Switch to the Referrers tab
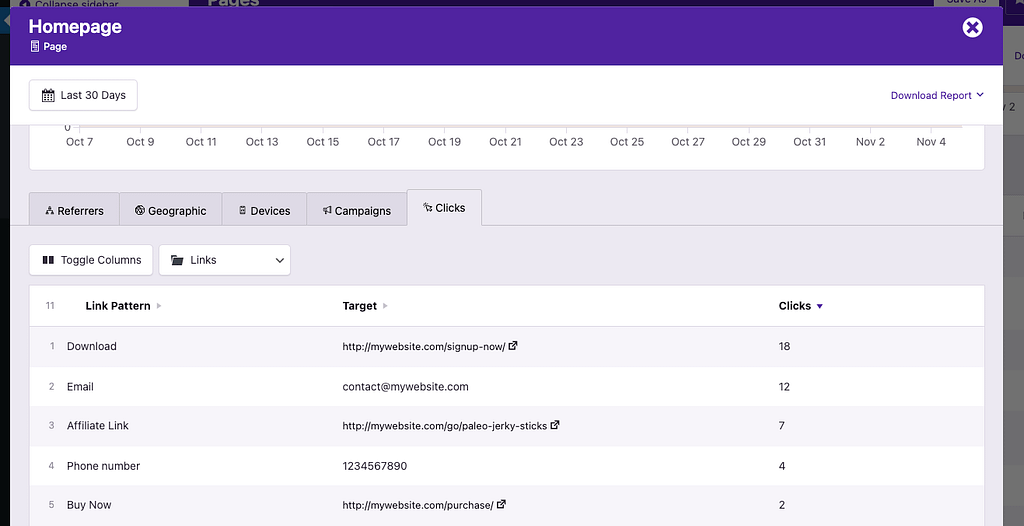The width and height of the screenshot is (1024, 526). (74, 210)
